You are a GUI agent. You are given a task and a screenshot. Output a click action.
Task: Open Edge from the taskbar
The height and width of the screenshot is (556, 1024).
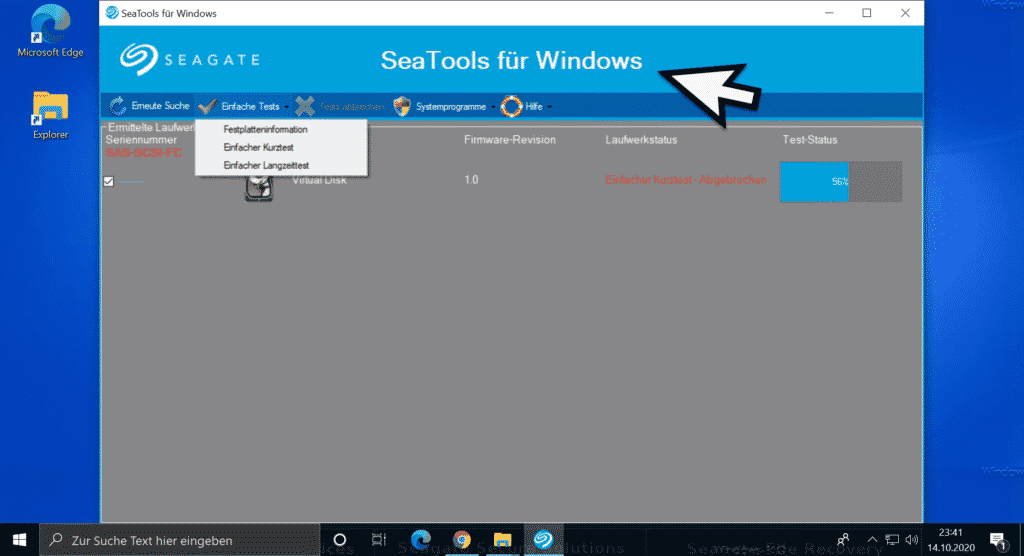point(421,540)
